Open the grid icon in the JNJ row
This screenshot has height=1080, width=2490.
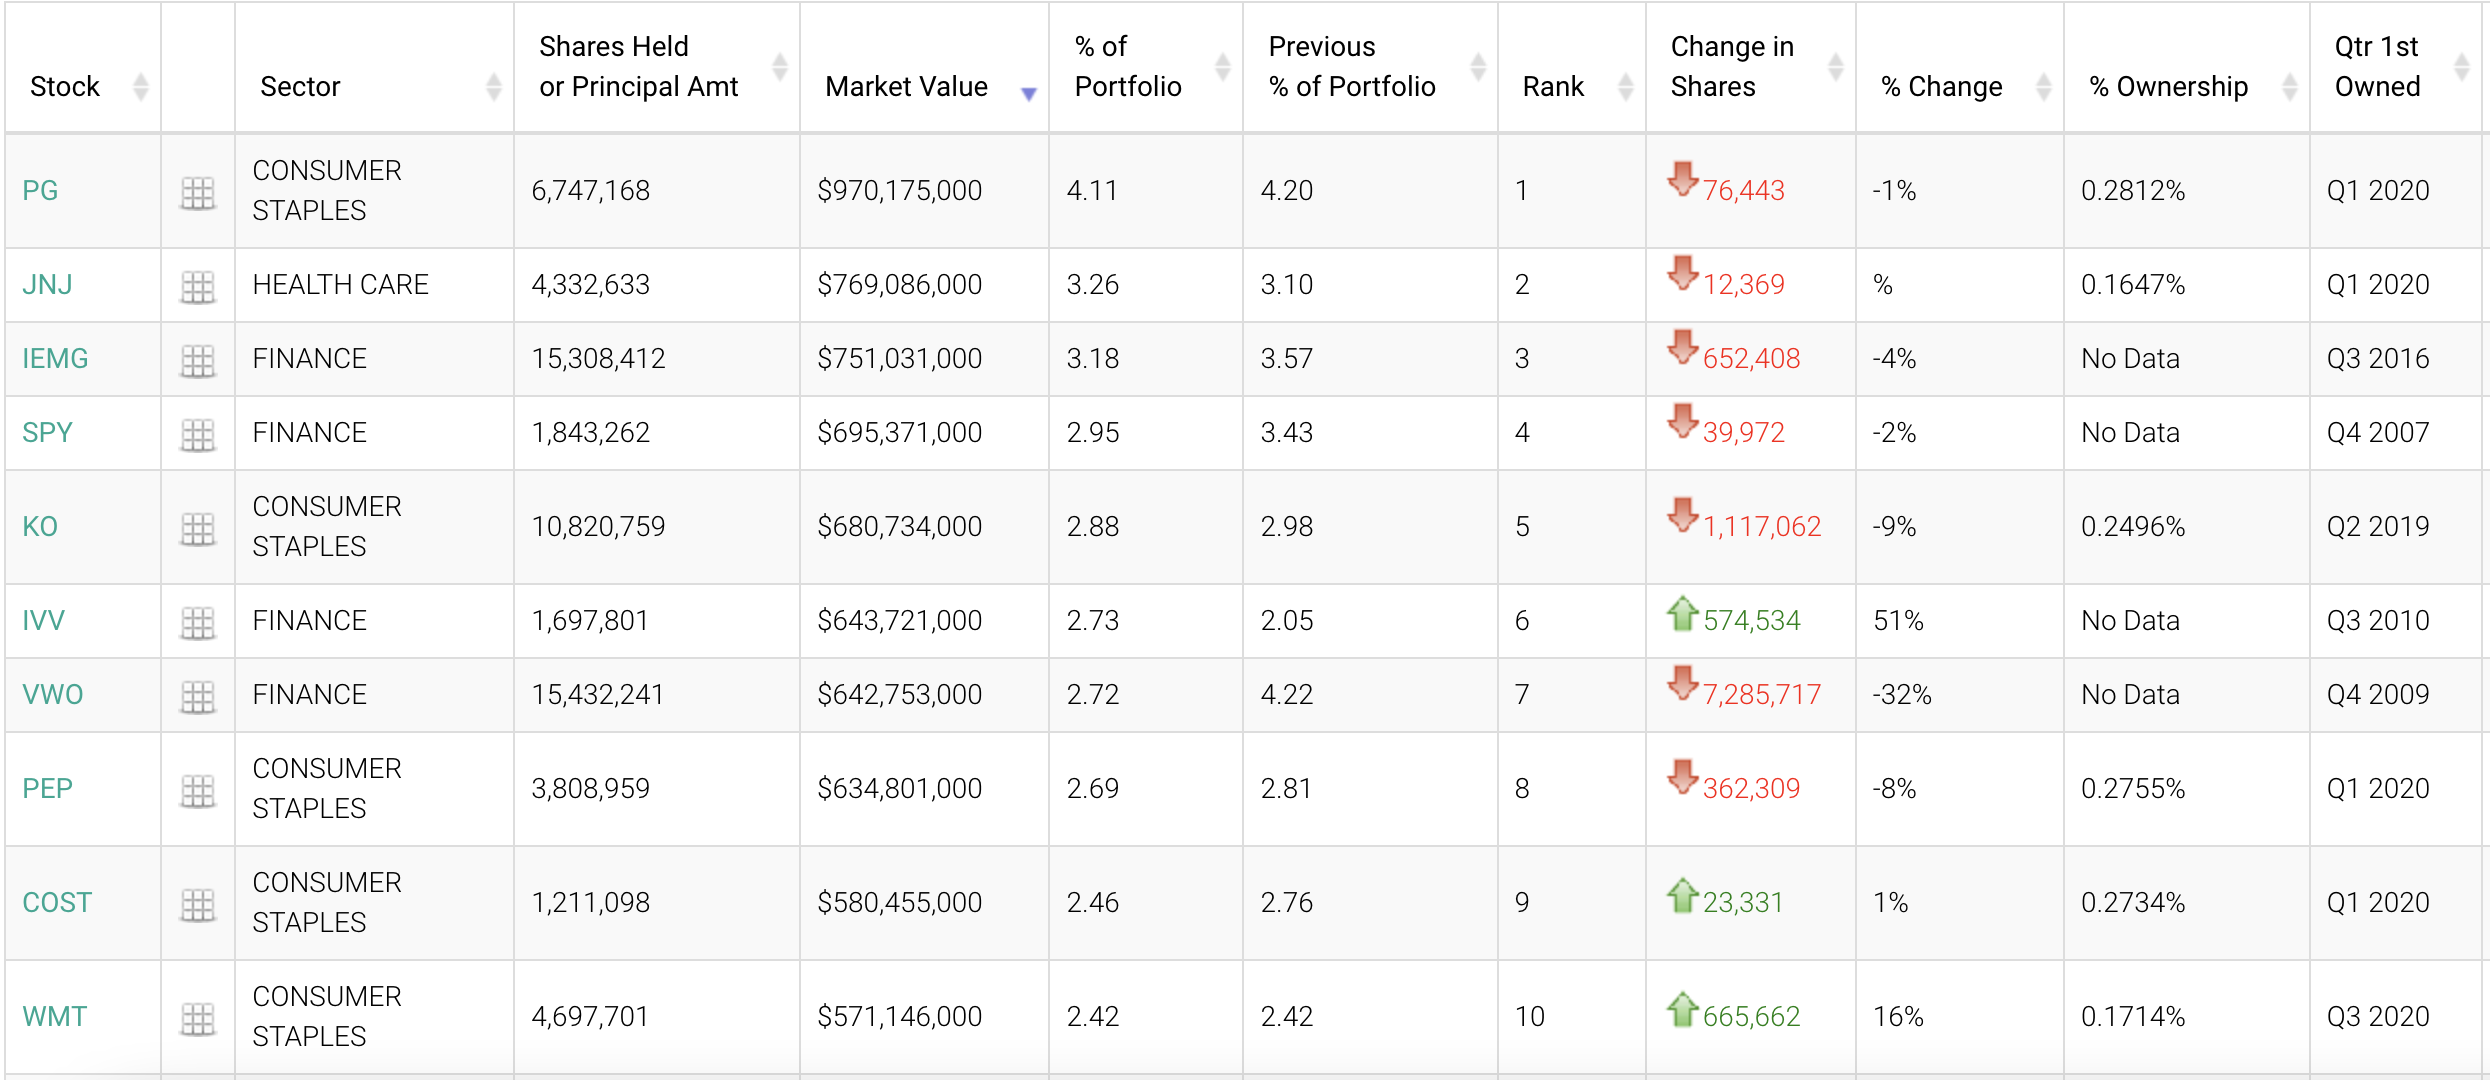[x=198, y=287]
